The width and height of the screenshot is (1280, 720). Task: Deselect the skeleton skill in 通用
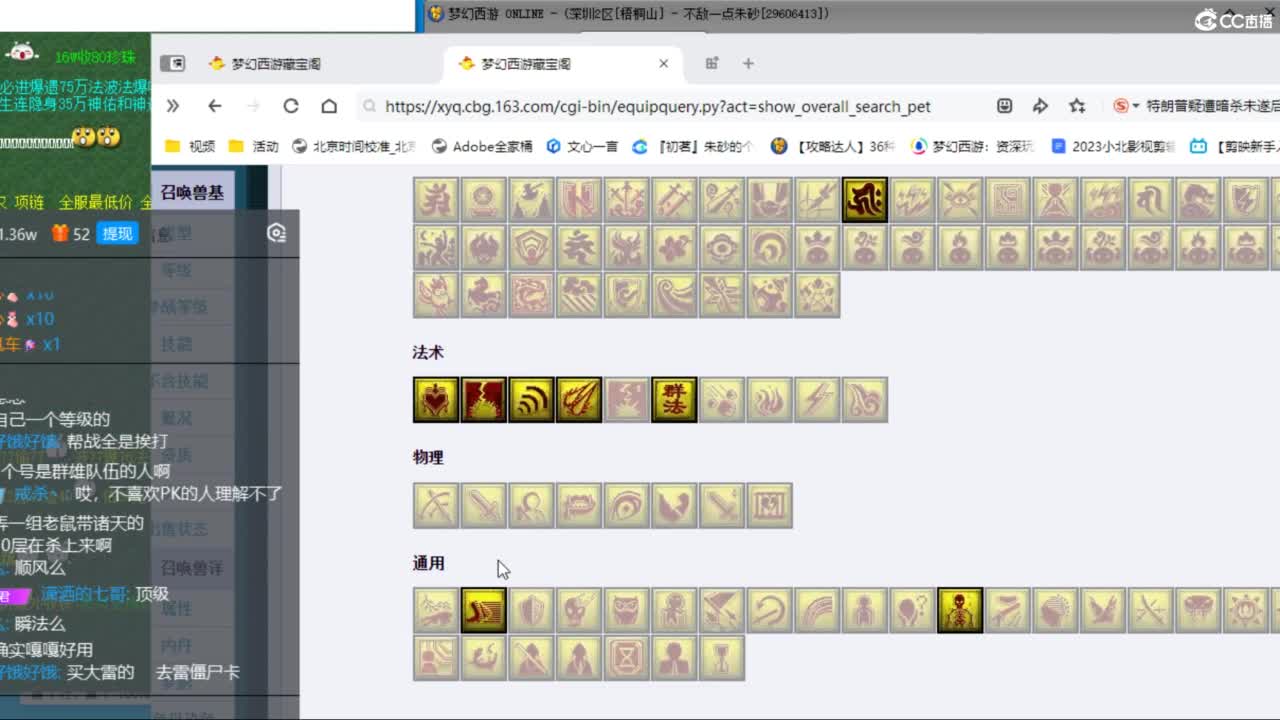(960, 610)
